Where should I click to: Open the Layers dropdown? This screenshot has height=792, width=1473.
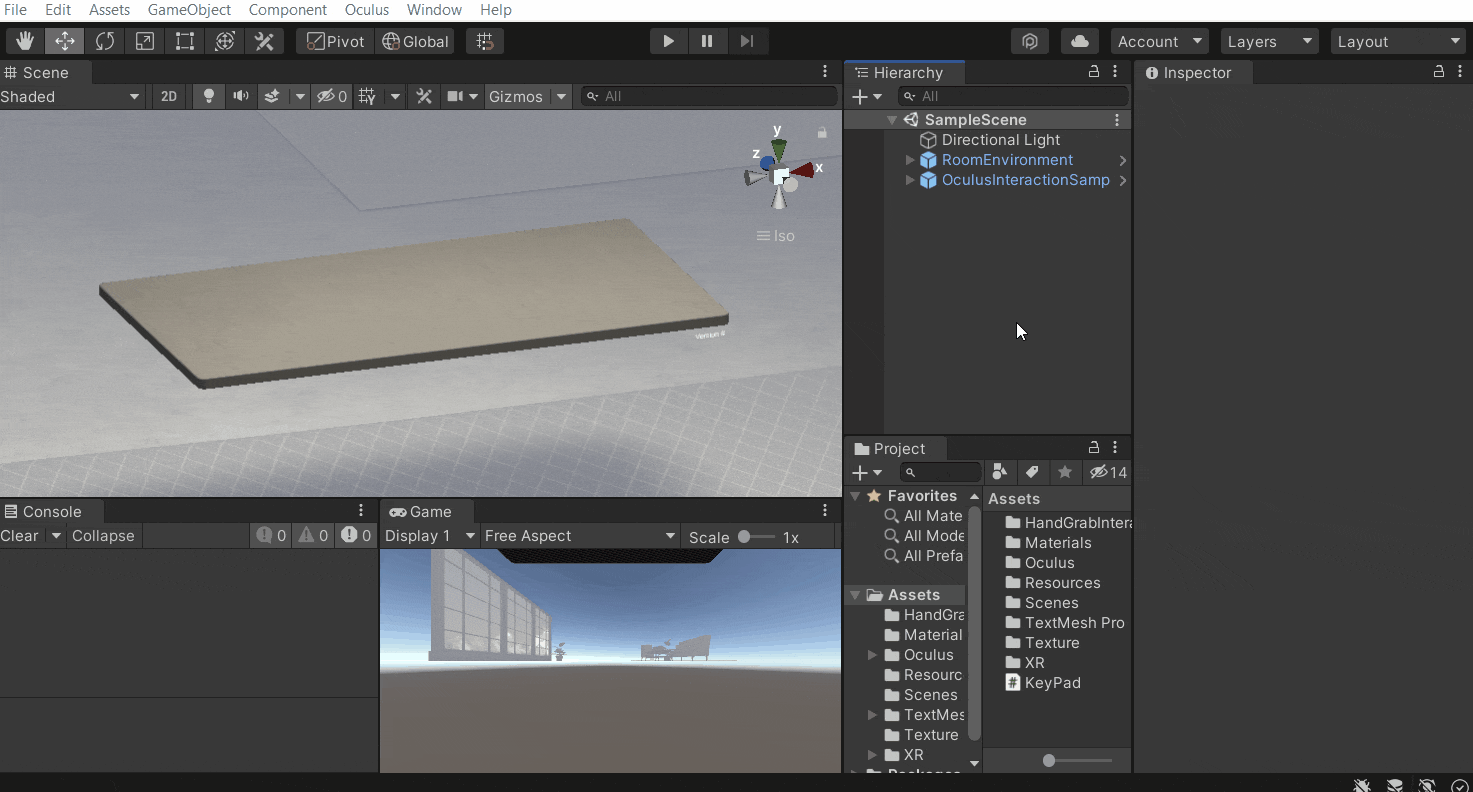coord(1270,41)
